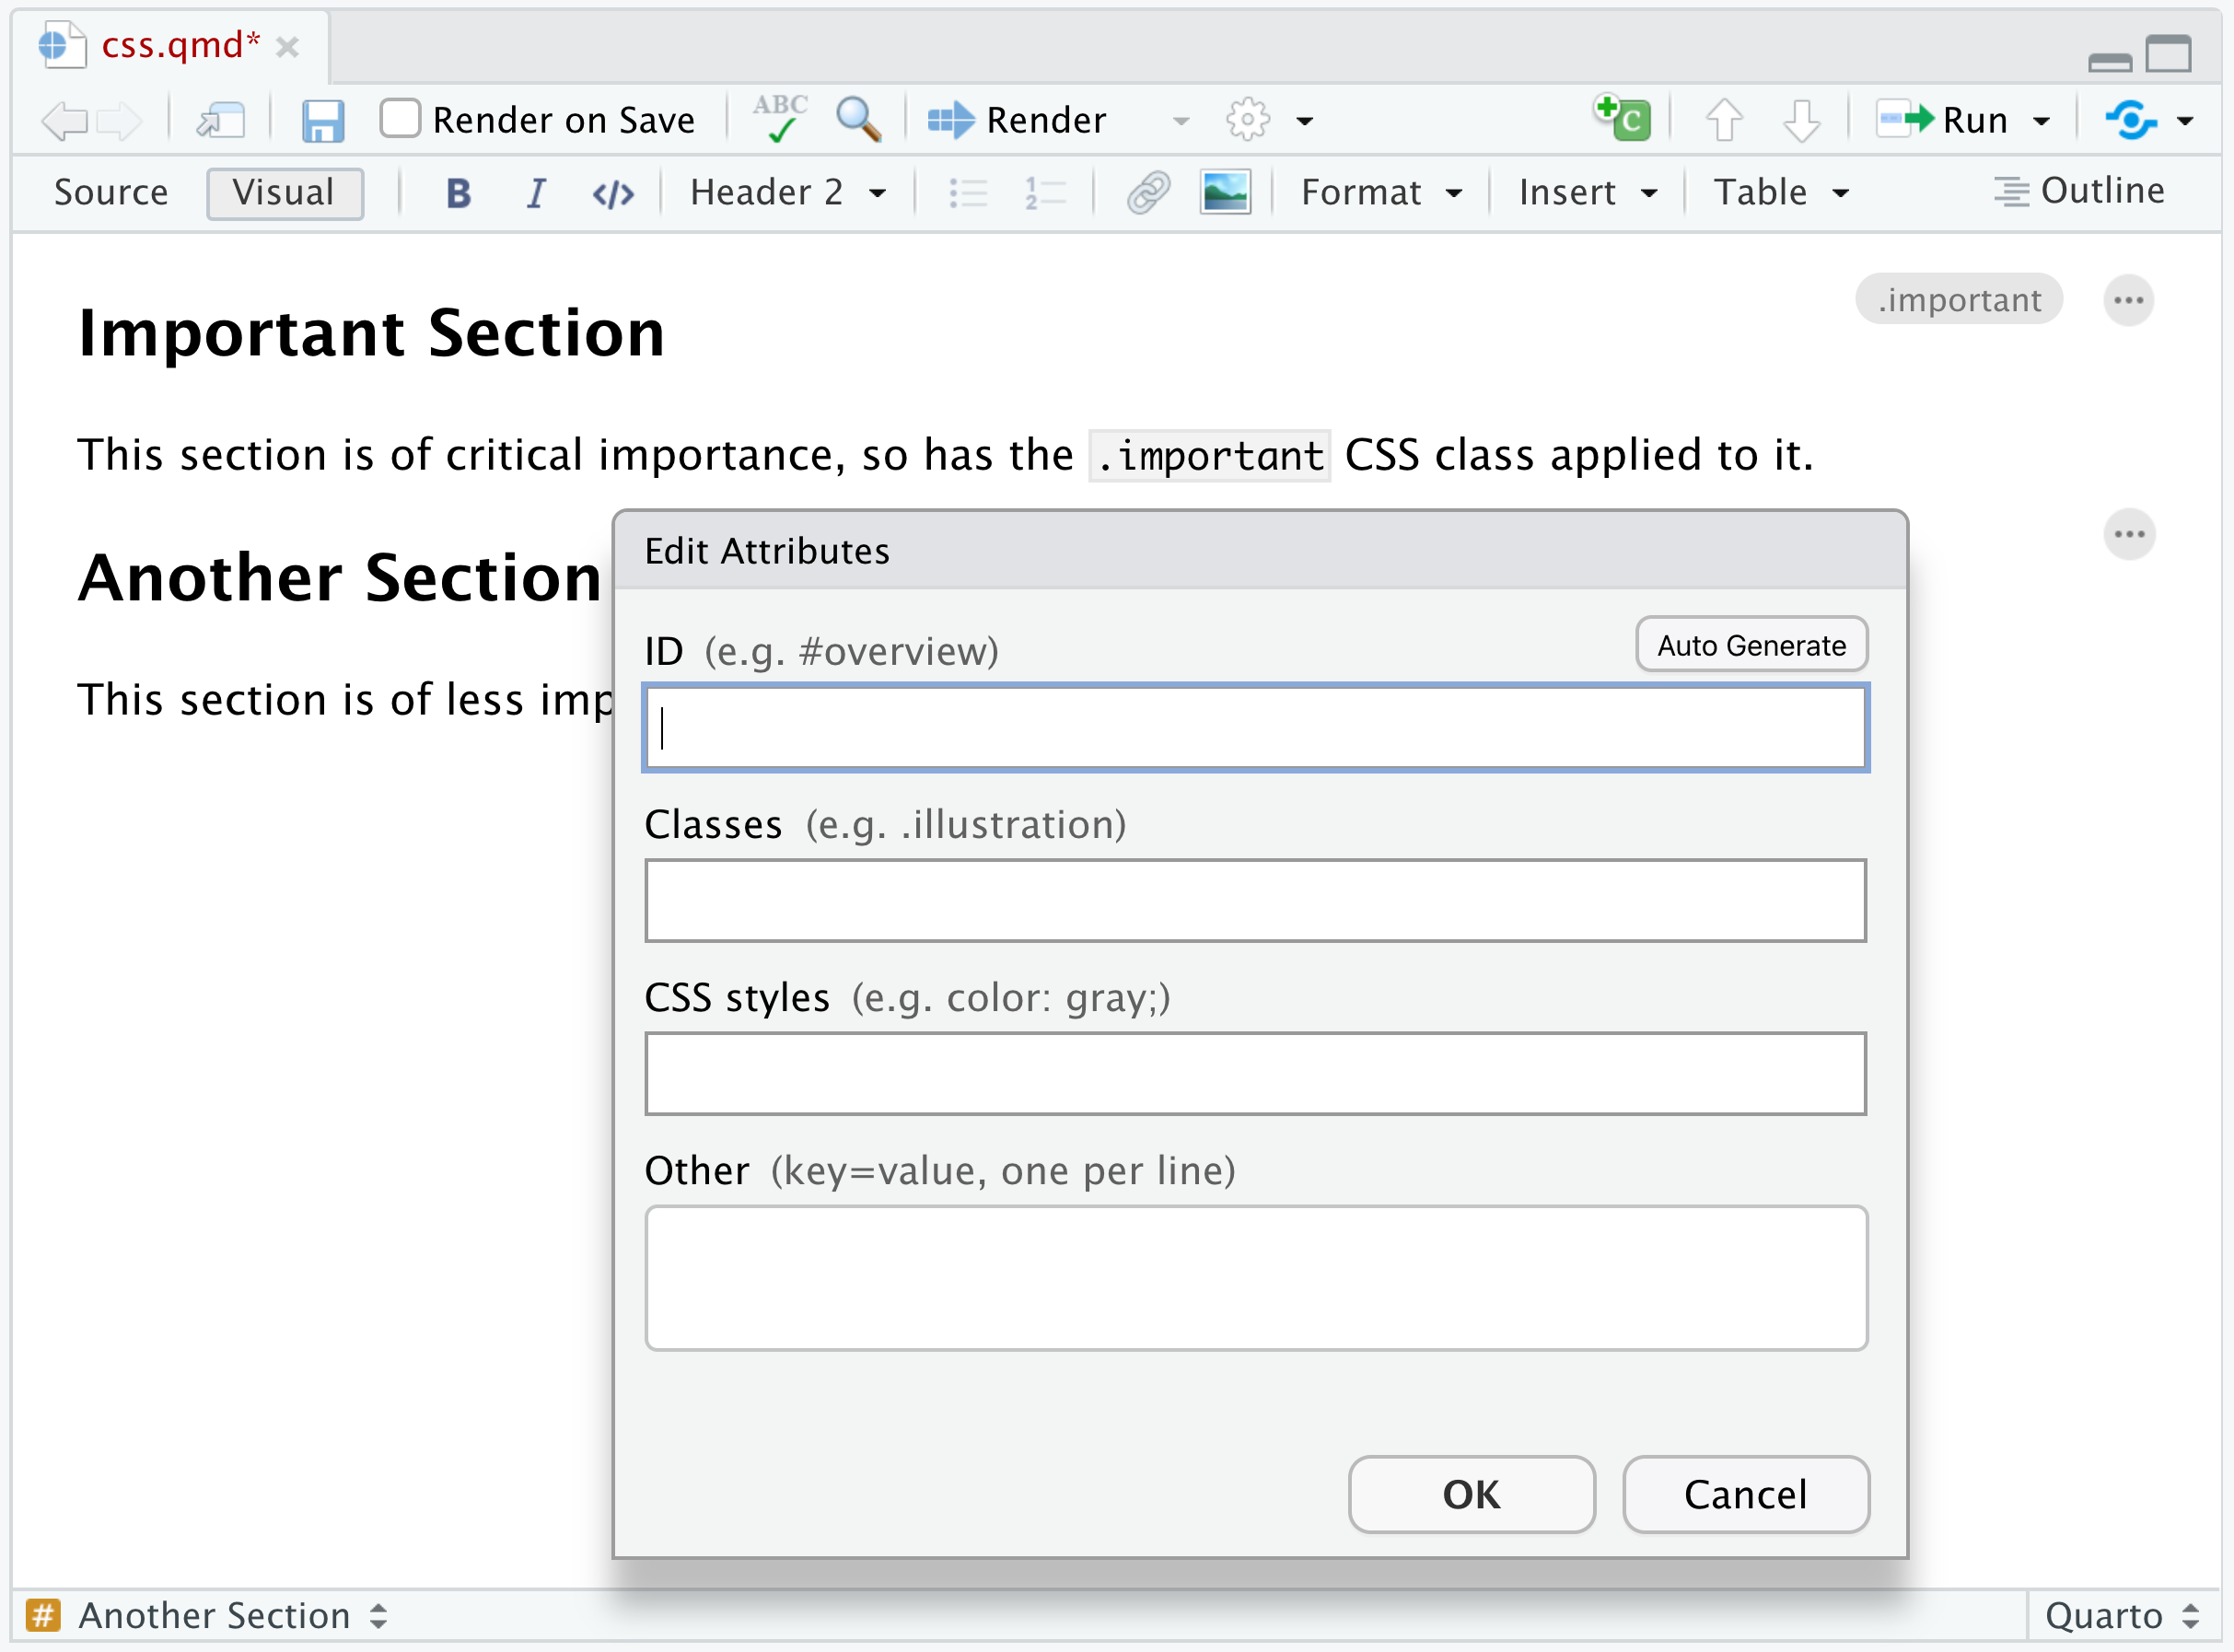Click the Find/Replace magnifier icon
This screenshot has width=2234, height=1652.
click(858, 119)
